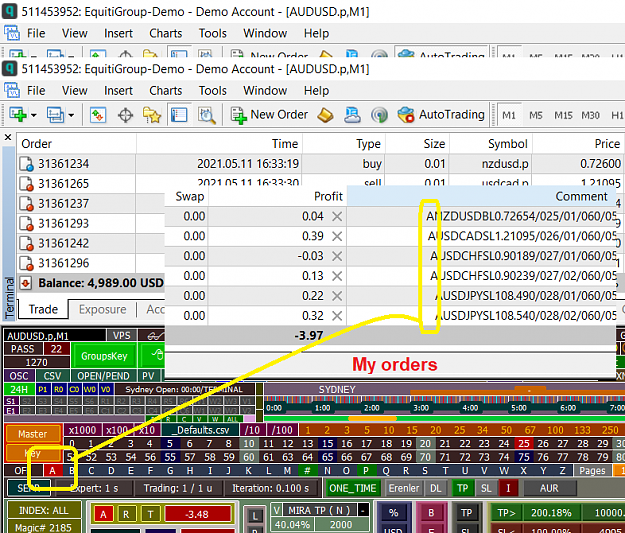Click the order icon beside 31361234
Screen dimensions: 625x533
tap(26, 164)
